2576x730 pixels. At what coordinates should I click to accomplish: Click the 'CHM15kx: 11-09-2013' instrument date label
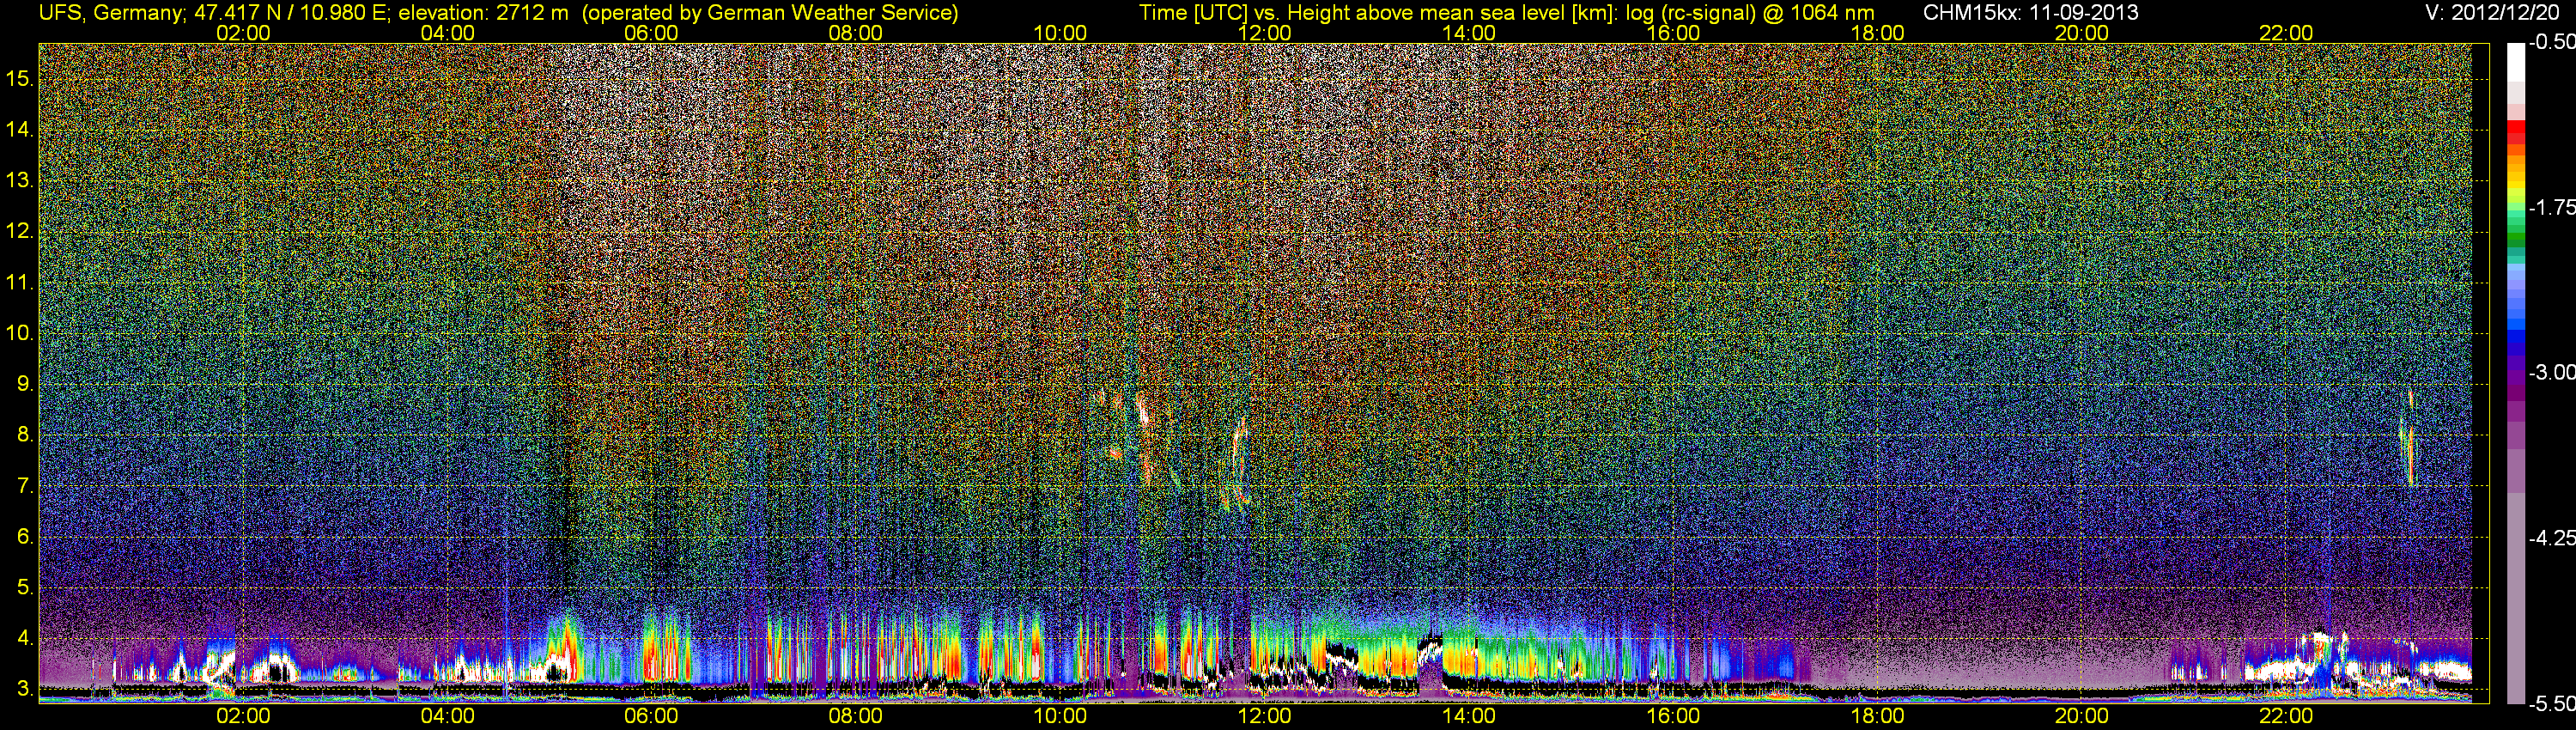[2029, 13]
